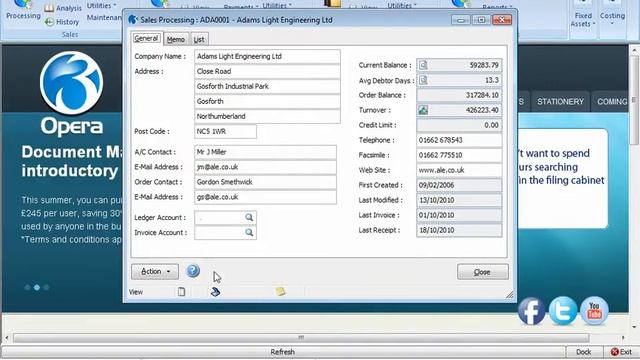Select the third carousel dot indicator
Viewport: 640px width, 360px height.
tap(46, 287)
